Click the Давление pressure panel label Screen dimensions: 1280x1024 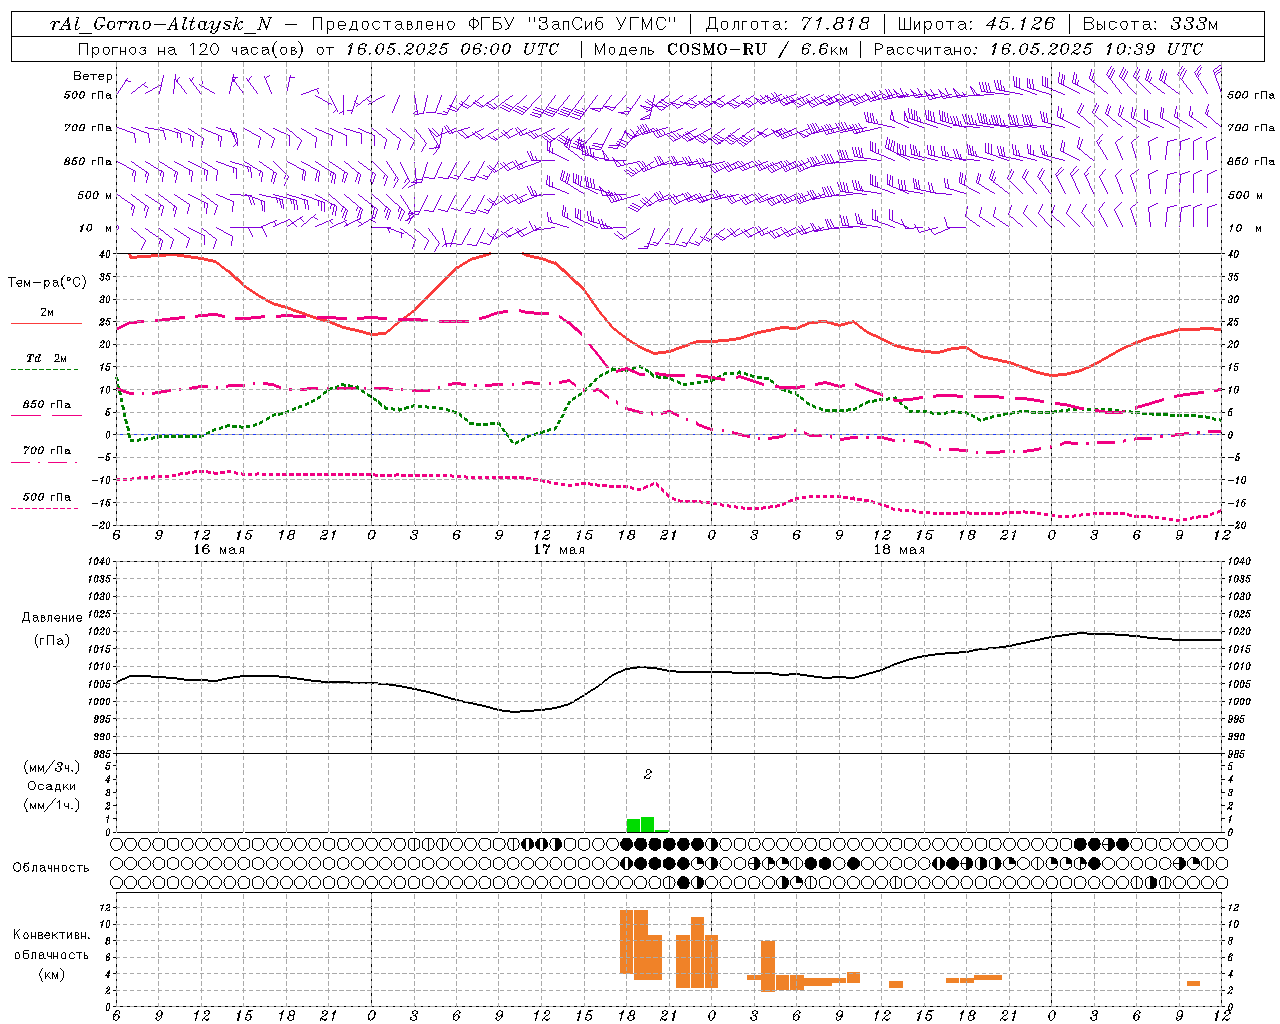(52, 618)
